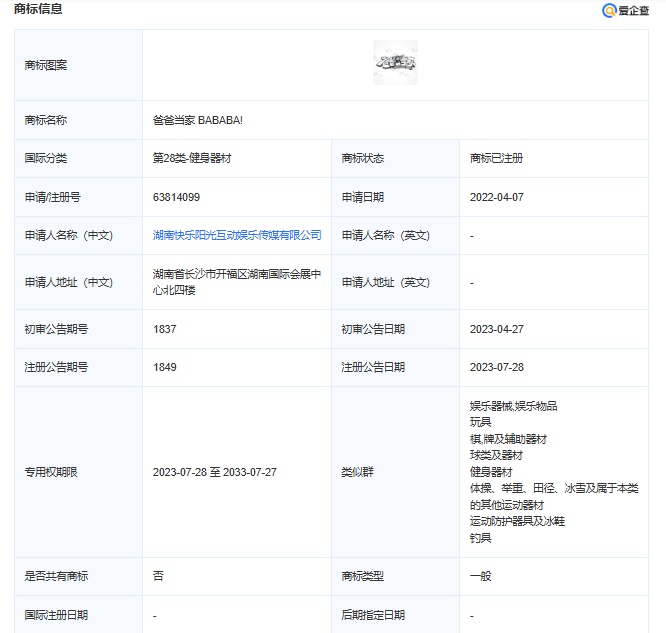Click the 商标信息 section heading

click(x=38, y=9)
